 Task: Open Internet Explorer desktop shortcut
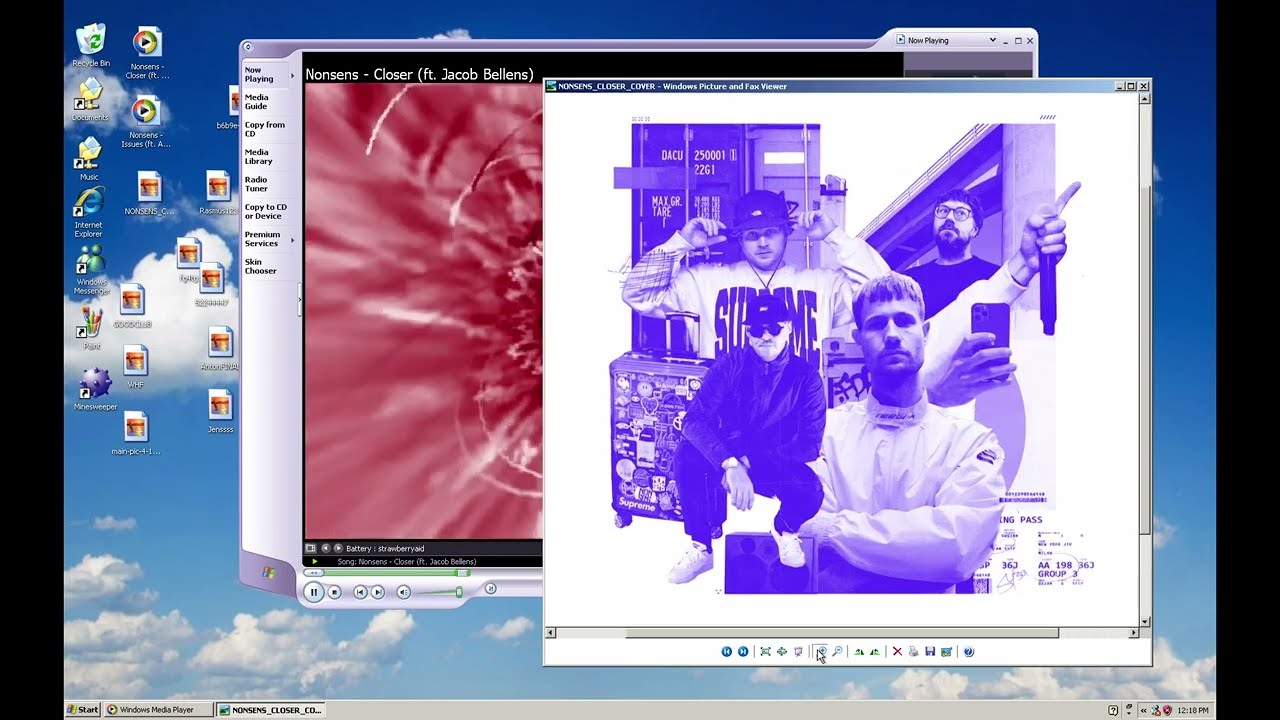click(x=89, y=213)
